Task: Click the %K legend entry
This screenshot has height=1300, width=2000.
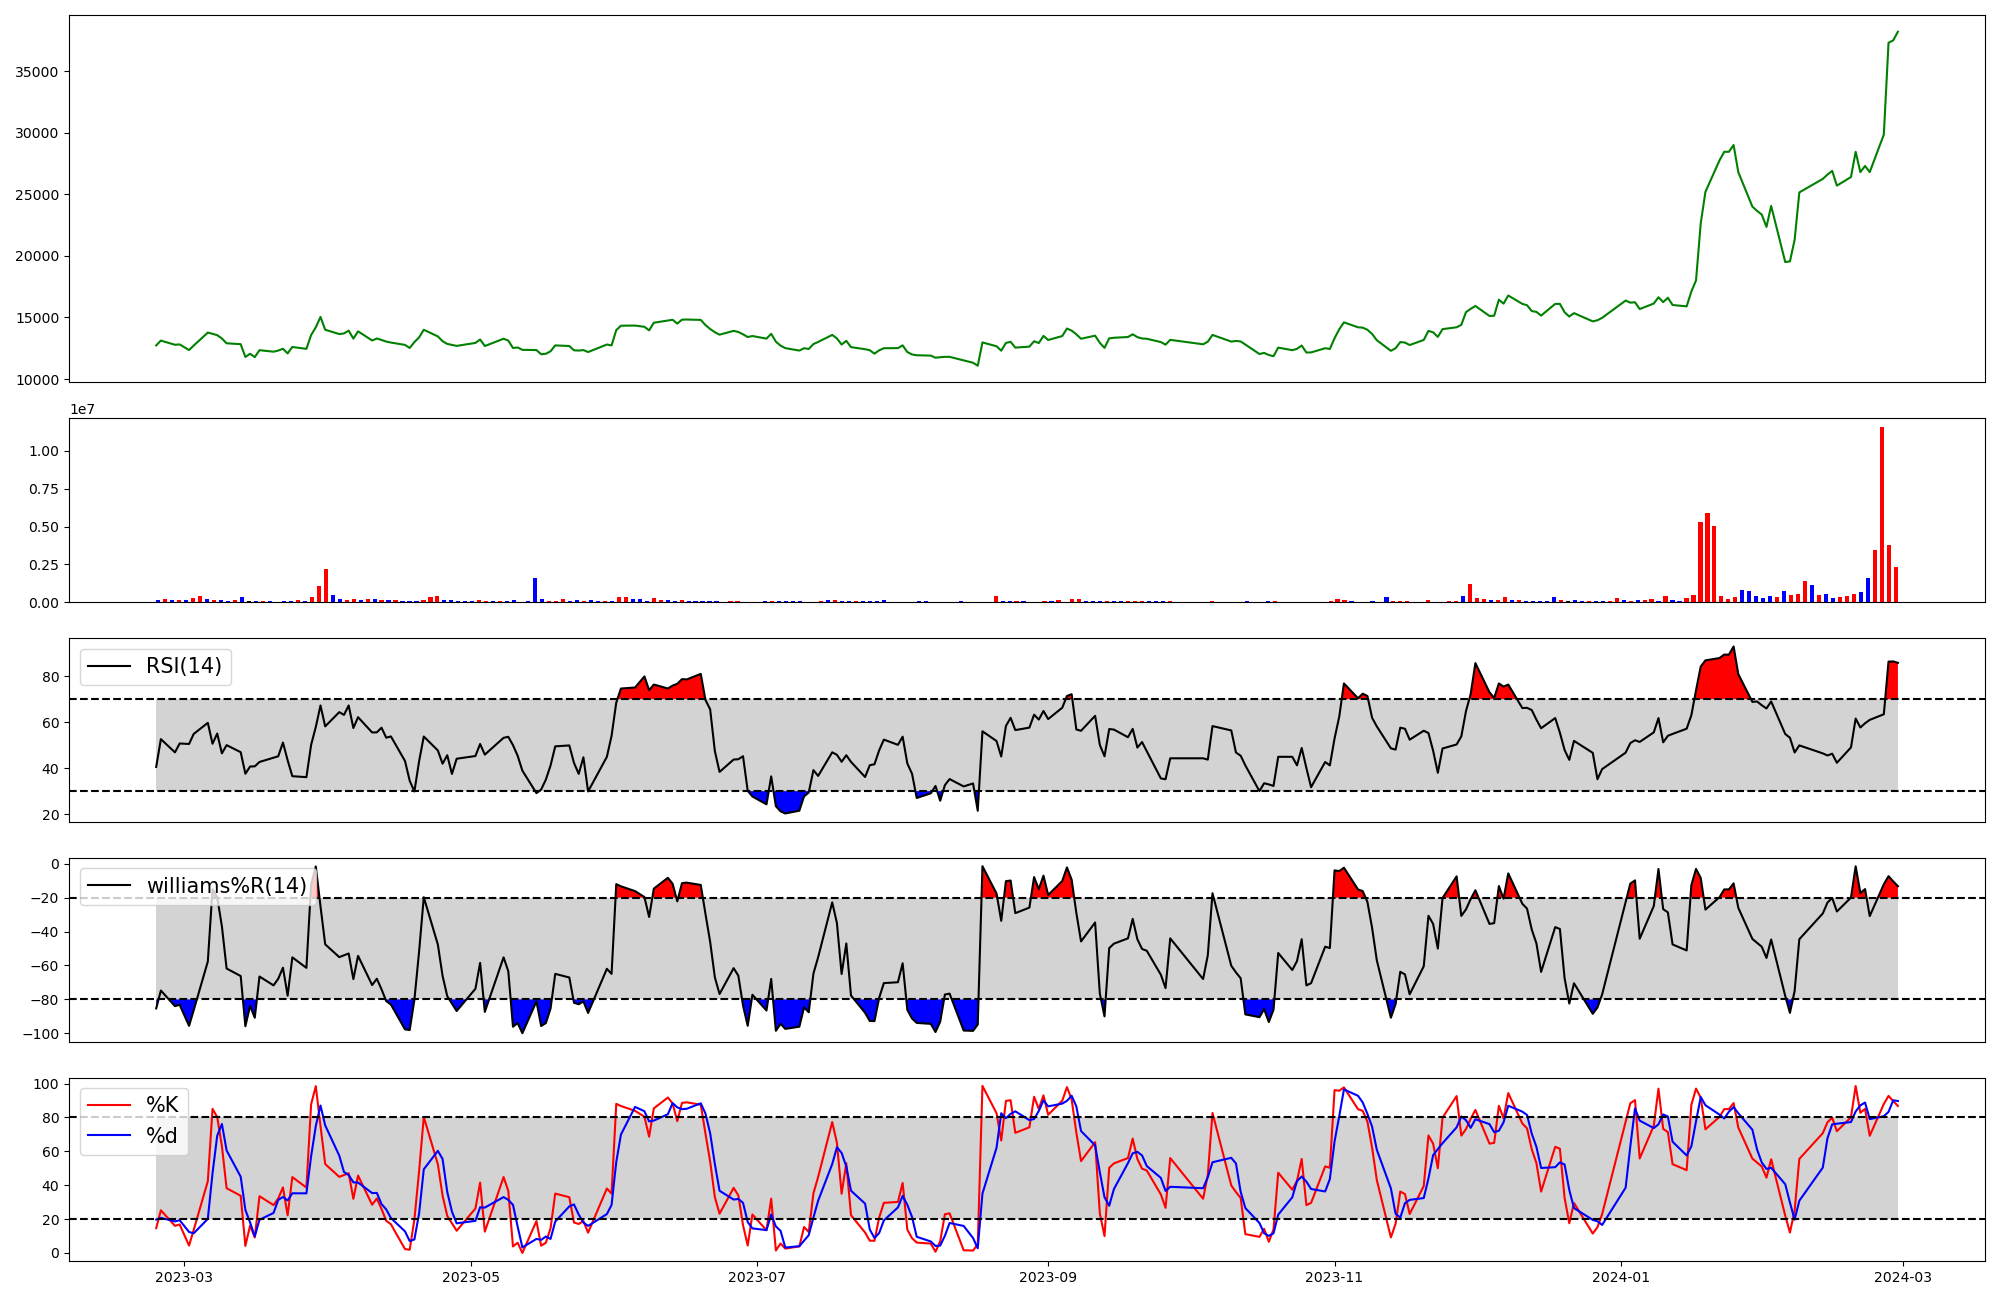Action: click(x=162, y=1105)
